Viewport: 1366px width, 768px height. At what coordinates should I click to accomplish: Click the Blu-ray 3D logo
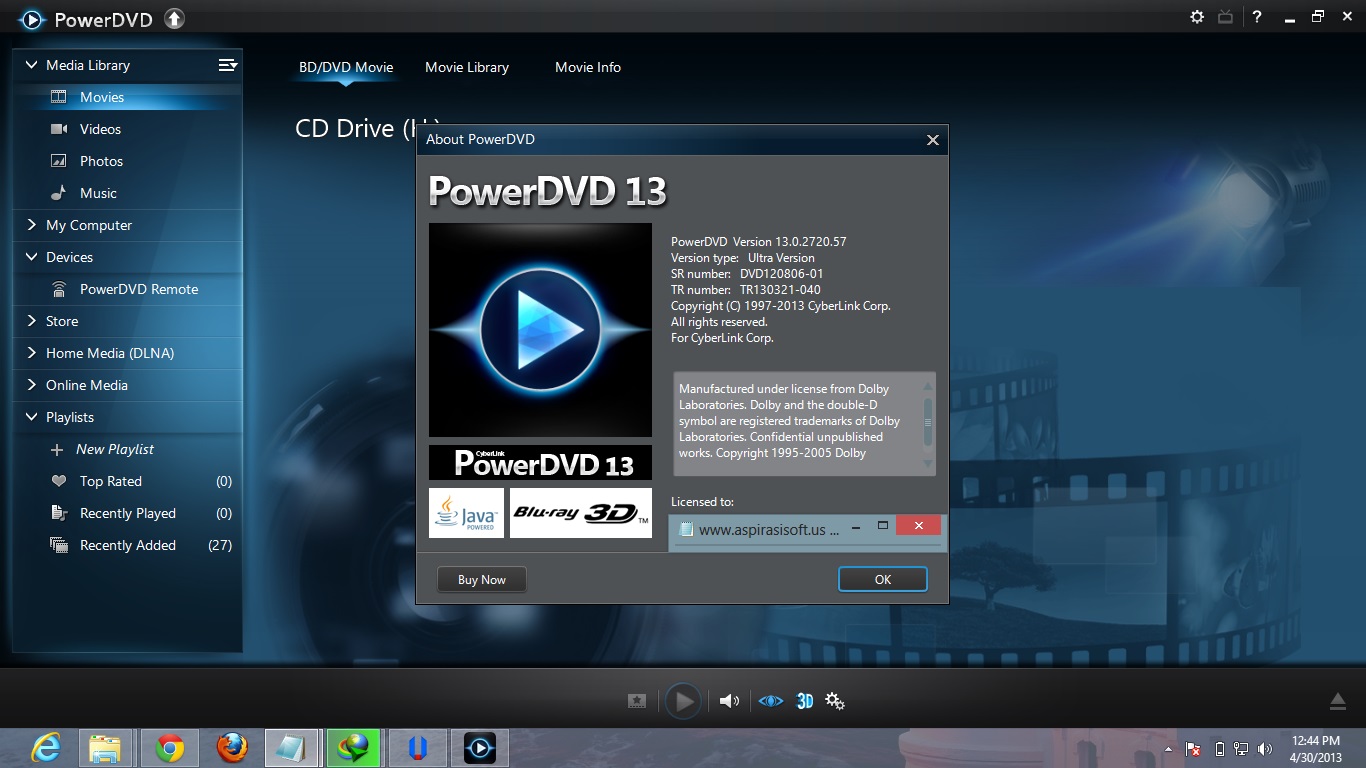pos(580,513)
